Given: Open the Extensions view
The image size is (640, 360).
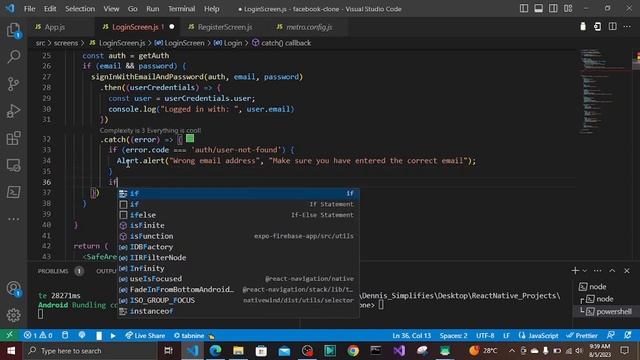Looking at the screenshot, I should coord(13,138).
